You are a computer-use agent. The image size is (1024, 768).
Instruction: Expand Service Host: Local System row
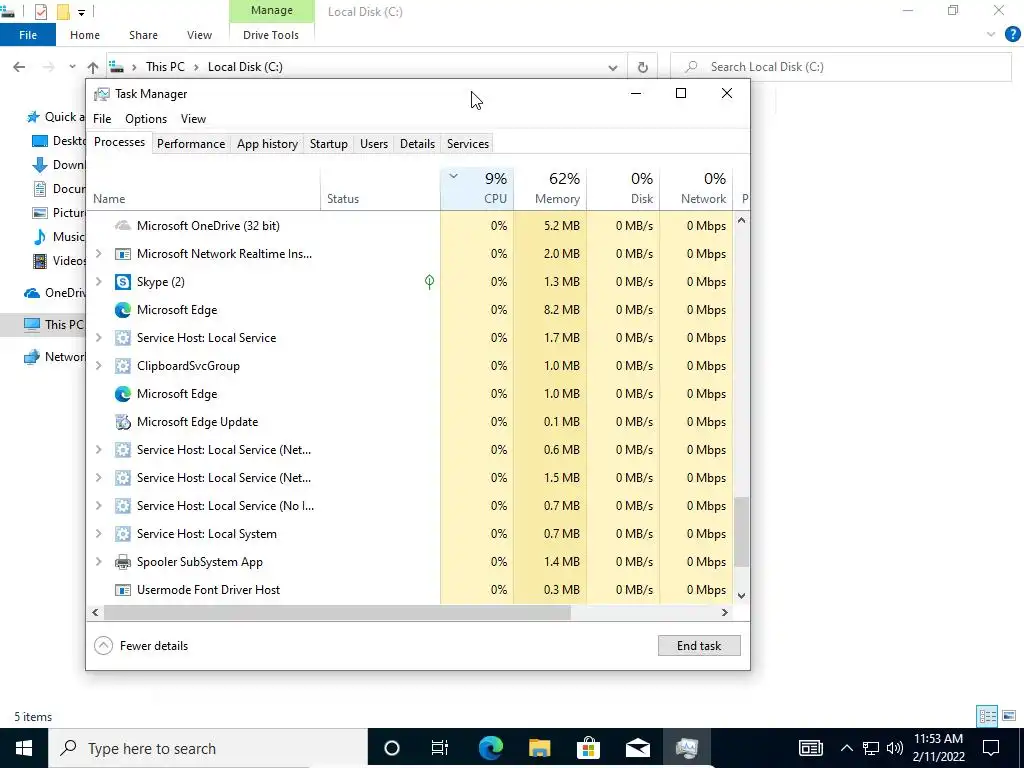[x=99, y=534]
